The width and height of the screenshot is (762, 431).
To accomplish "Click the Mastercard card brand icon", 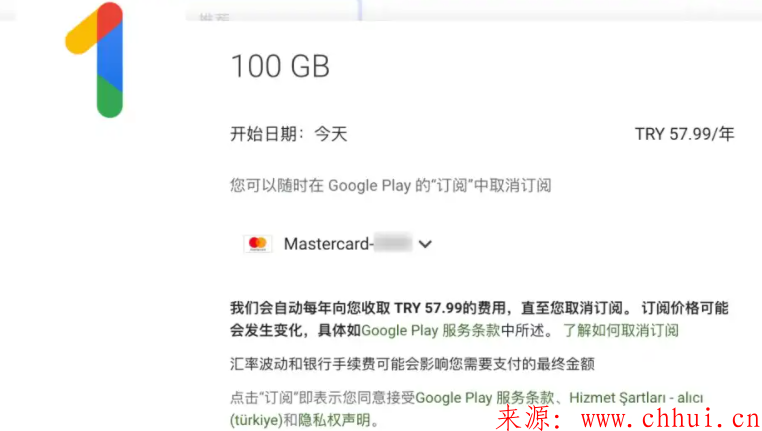I will (x=258, y=243).
